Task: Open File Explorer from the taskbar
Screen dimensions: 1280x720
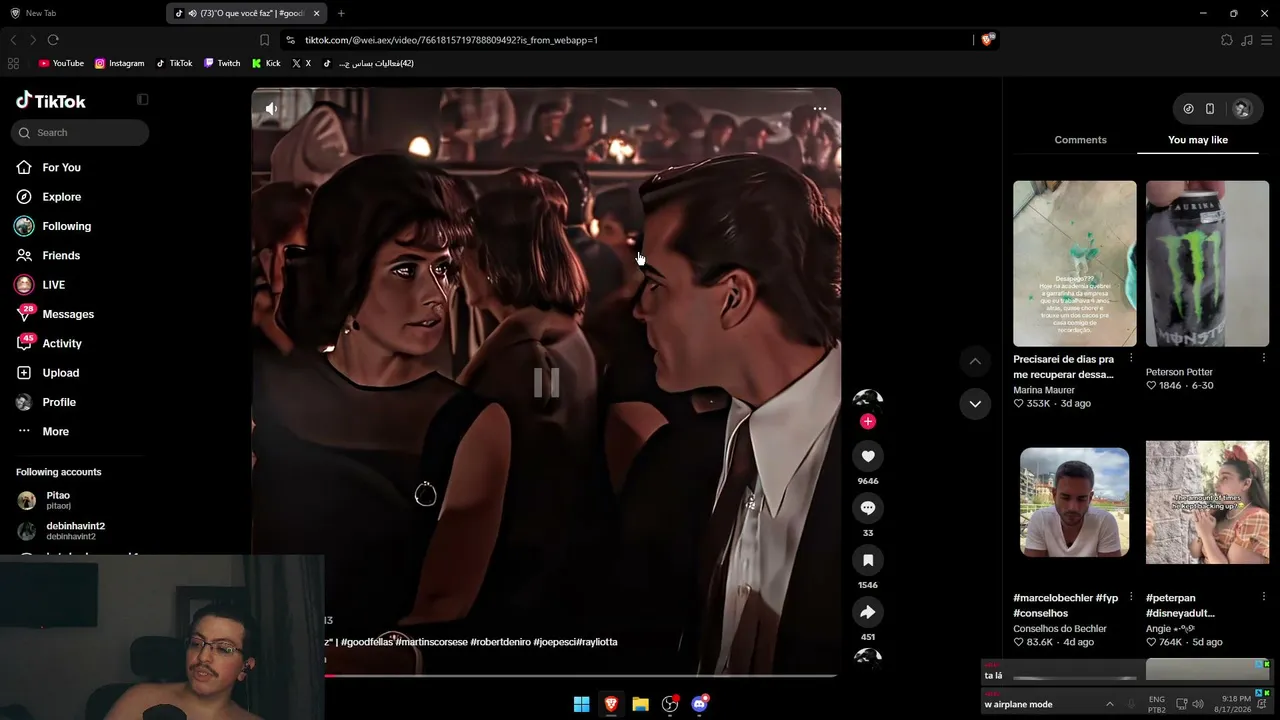Action: pyautogui.click(x=640, y=704)
